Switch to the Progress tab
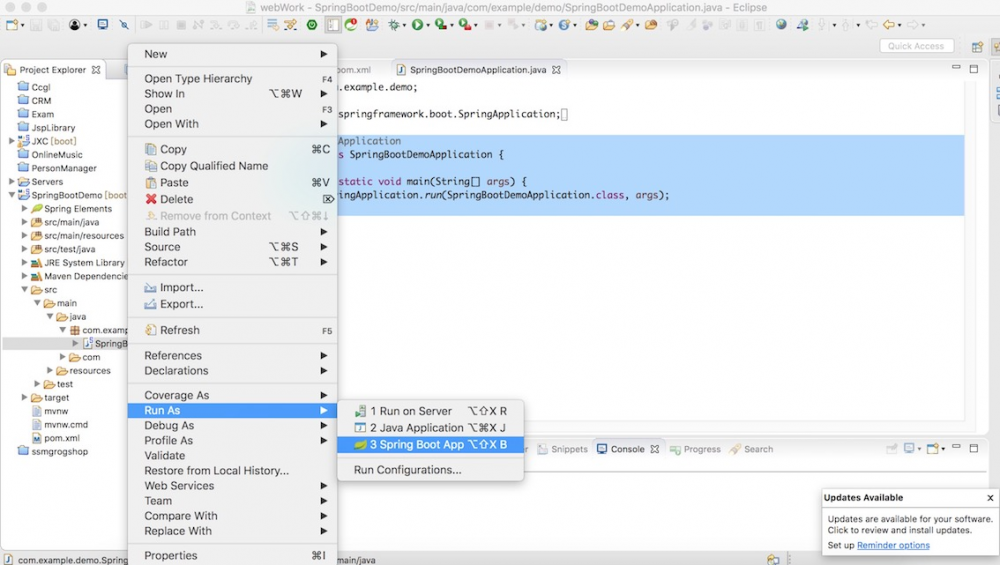Viewport: 1000px width, 565px height. pyautogui.click(x=701, y=449)
